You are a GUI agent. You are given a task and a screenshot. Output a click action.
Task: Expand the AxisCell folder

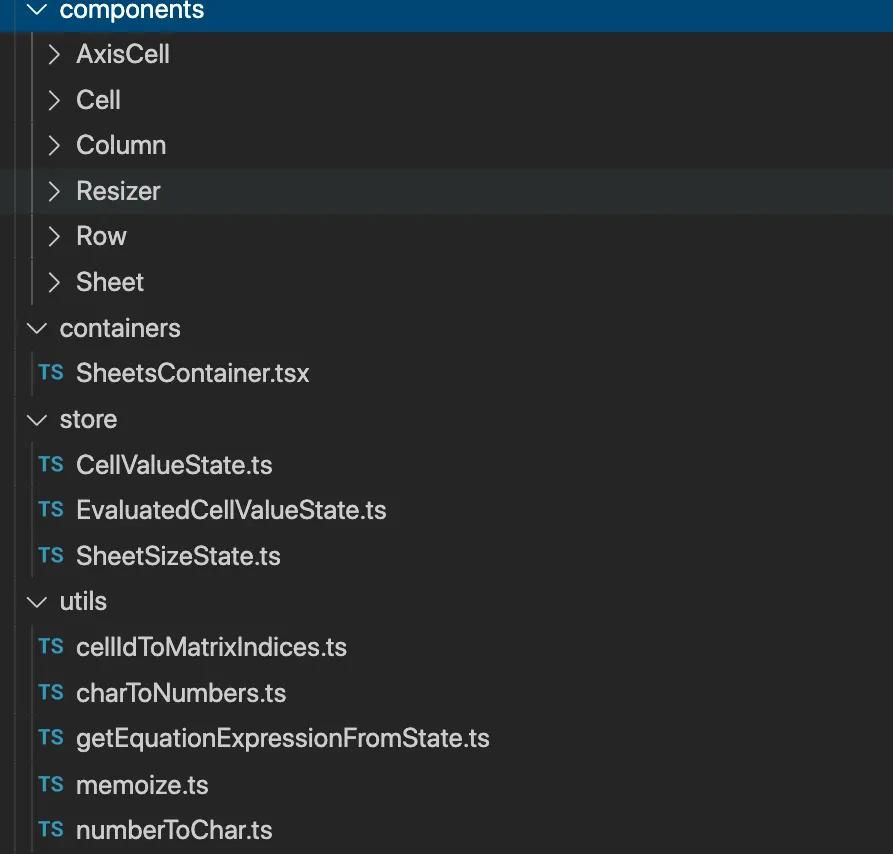pos(53,54)
